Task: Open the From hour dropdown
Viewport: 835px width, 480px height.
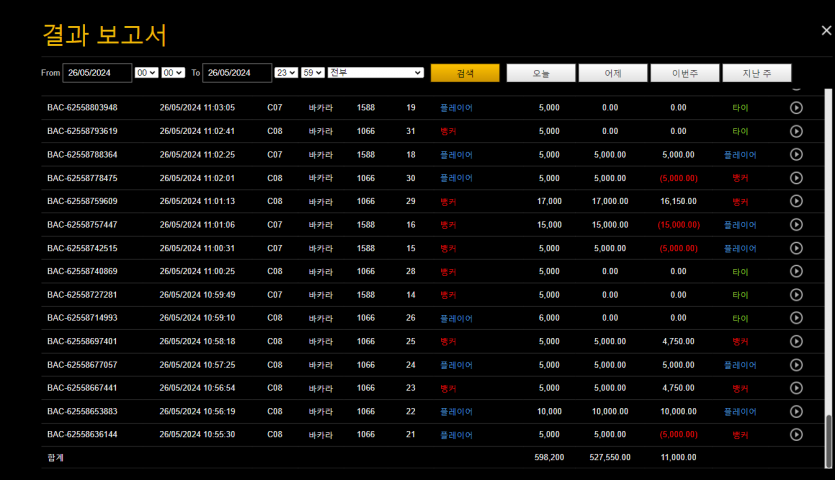Action: 146,72
